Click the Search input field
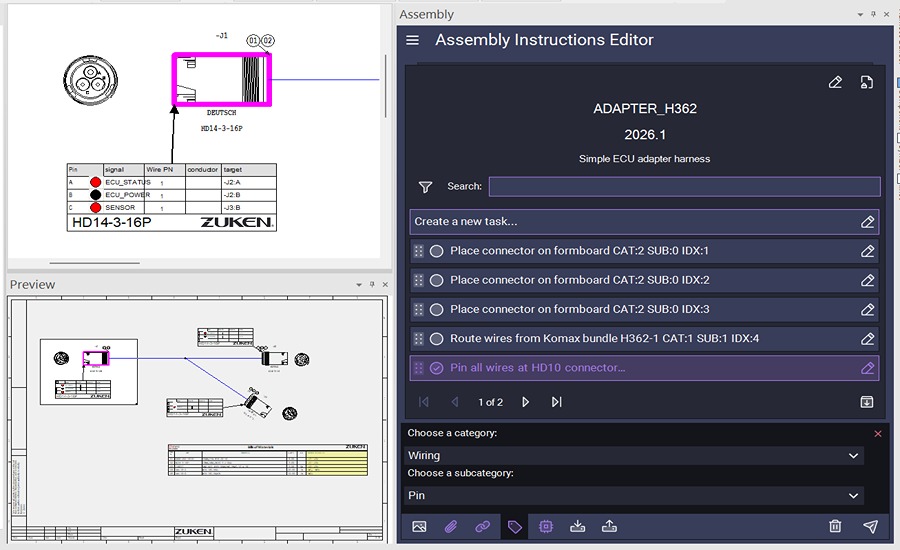Screen dimensions: 900x550 pyautogui.click(x=684, y=187)
